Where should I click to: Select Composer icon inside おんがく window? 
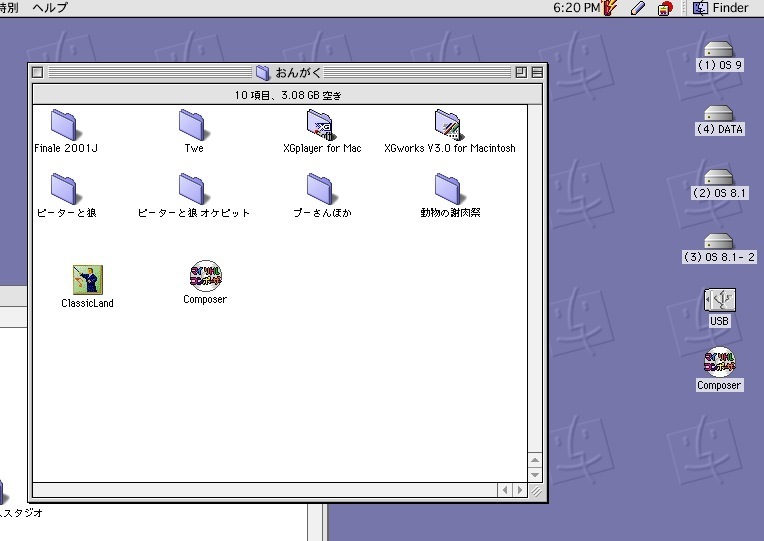(205, 275)
